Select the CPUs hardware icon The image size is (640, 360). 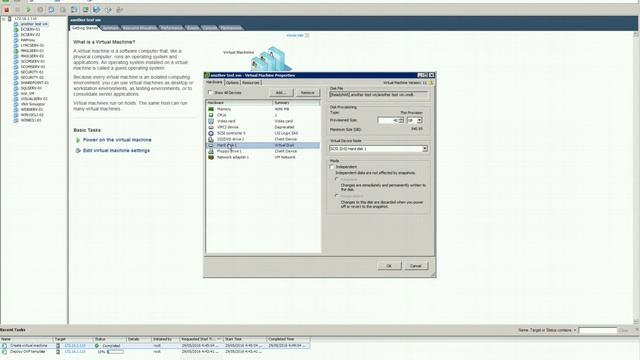click(x=211, y=115)
